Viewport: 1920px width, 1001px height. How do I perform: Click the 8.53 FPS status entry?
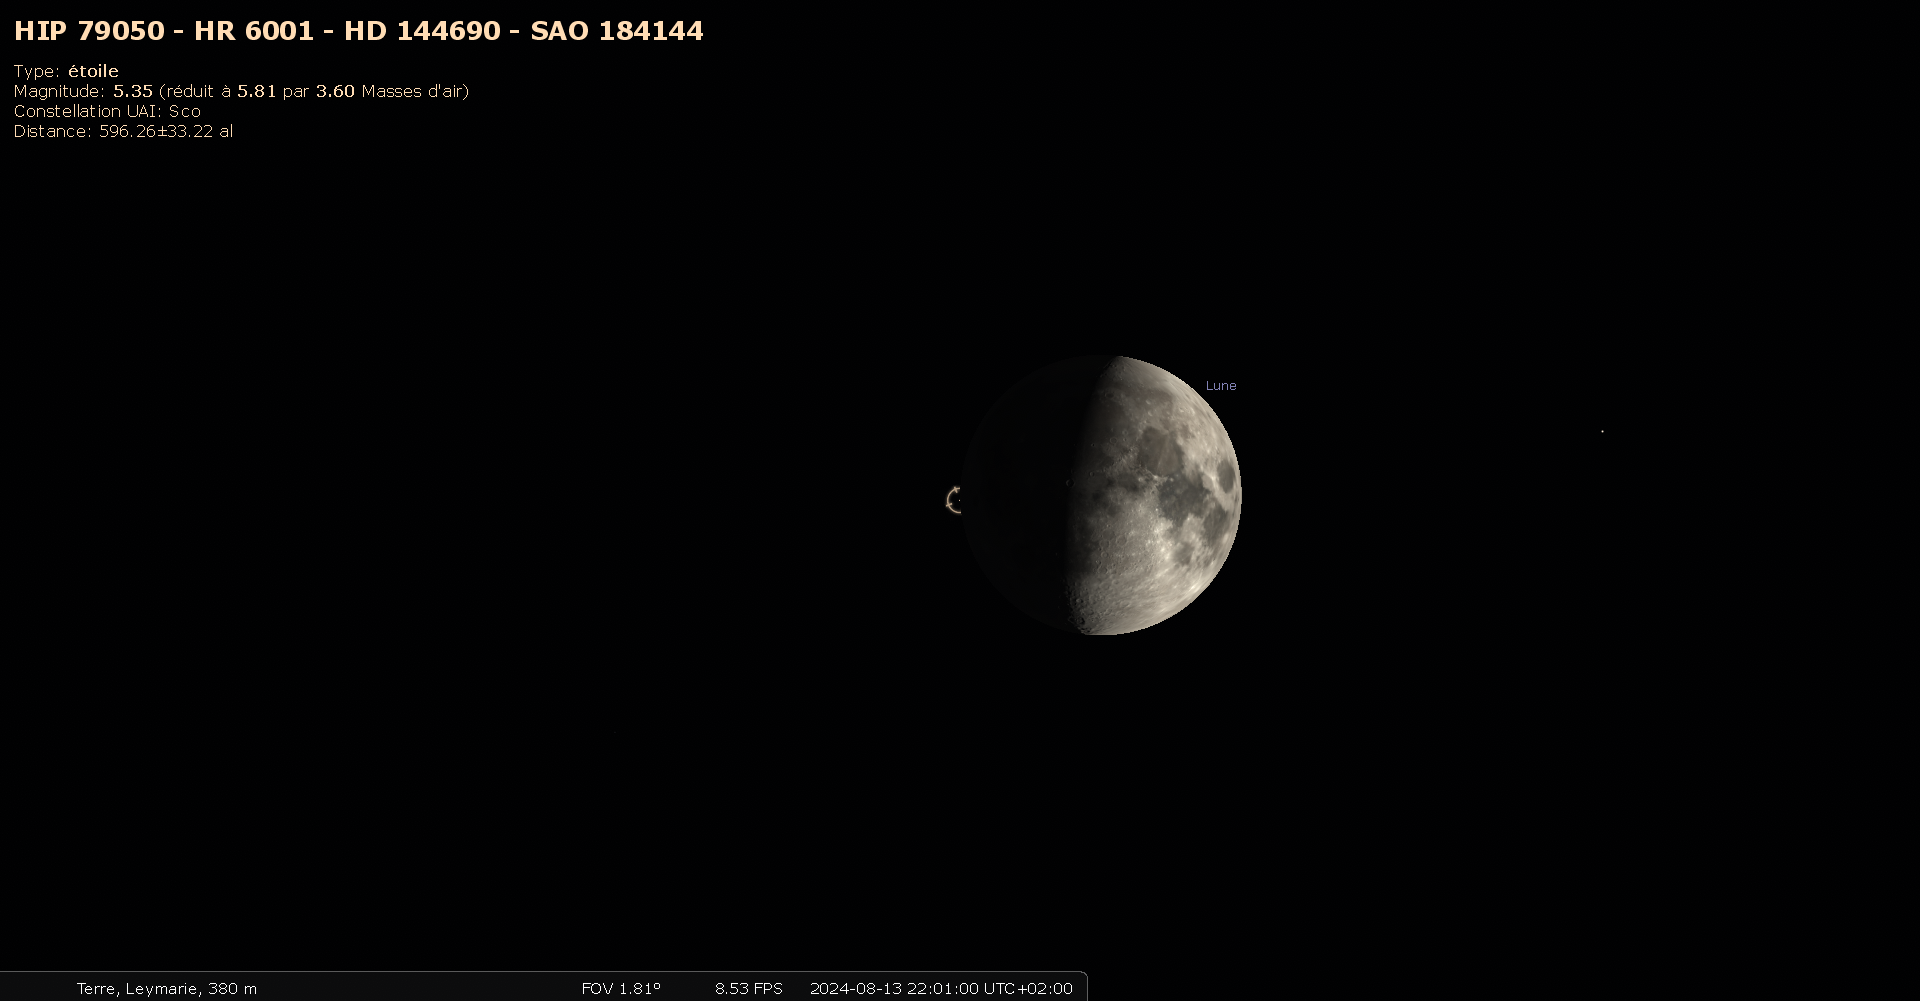(748, 988)
